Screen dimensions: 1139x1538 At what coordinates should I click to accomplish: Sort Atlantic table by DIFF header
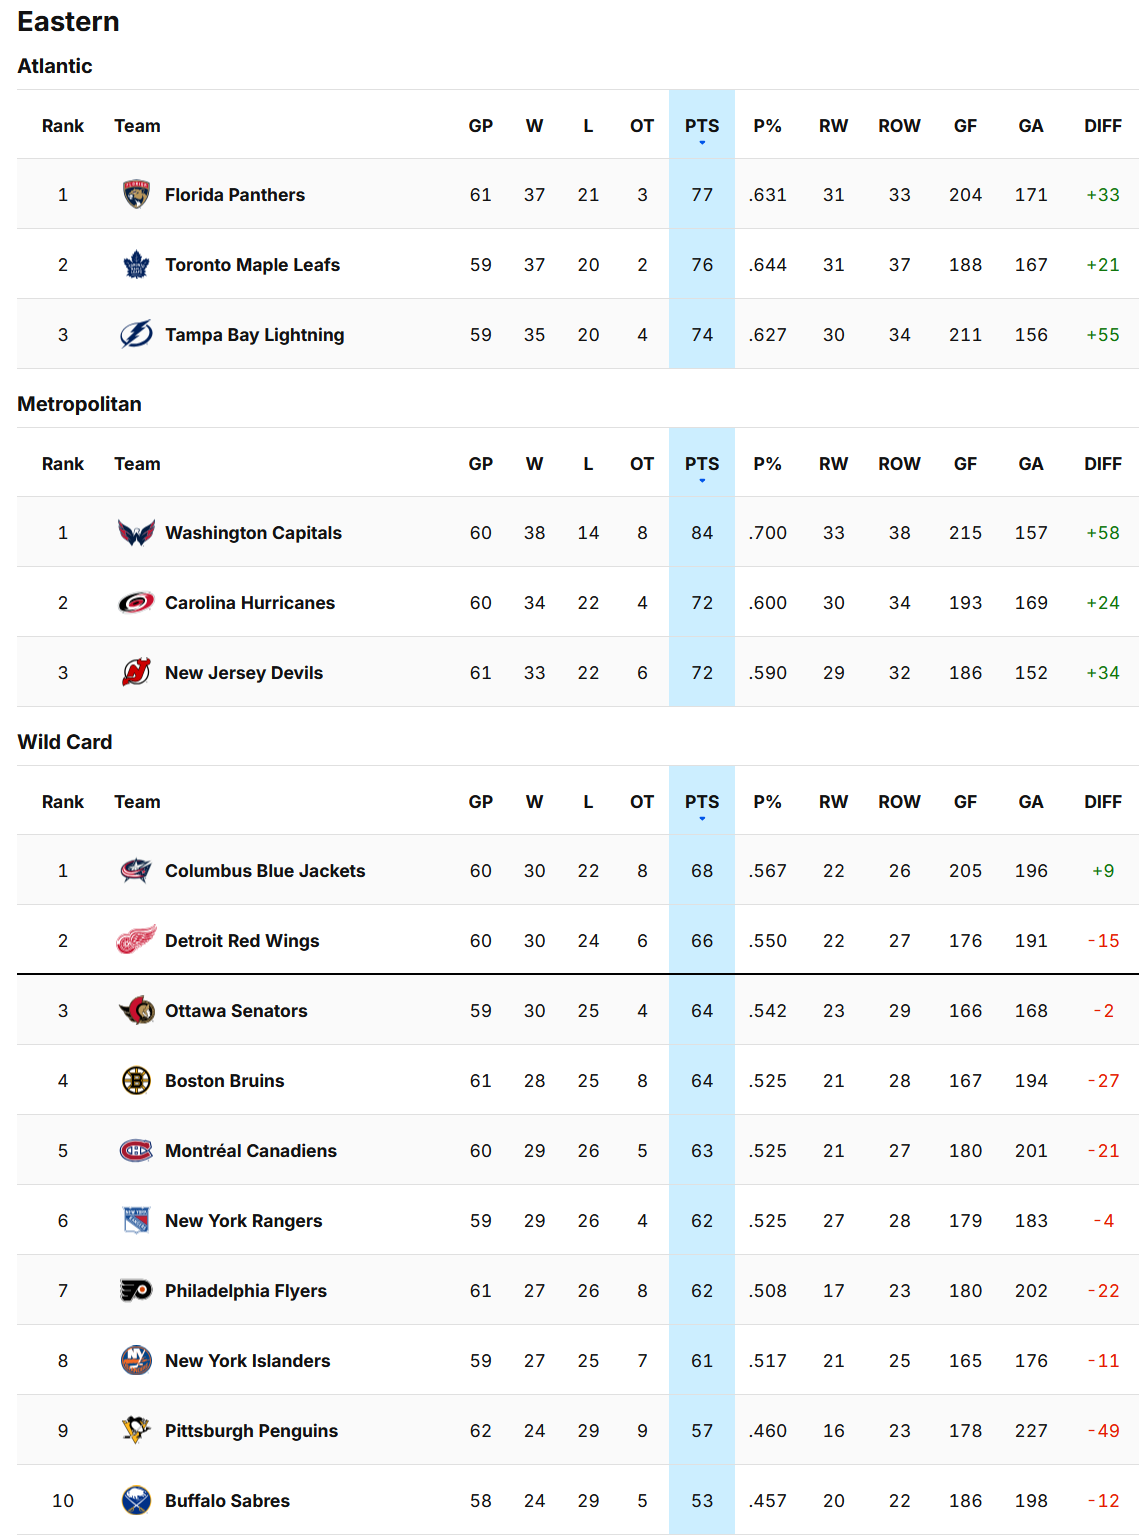coord(1103,126)
